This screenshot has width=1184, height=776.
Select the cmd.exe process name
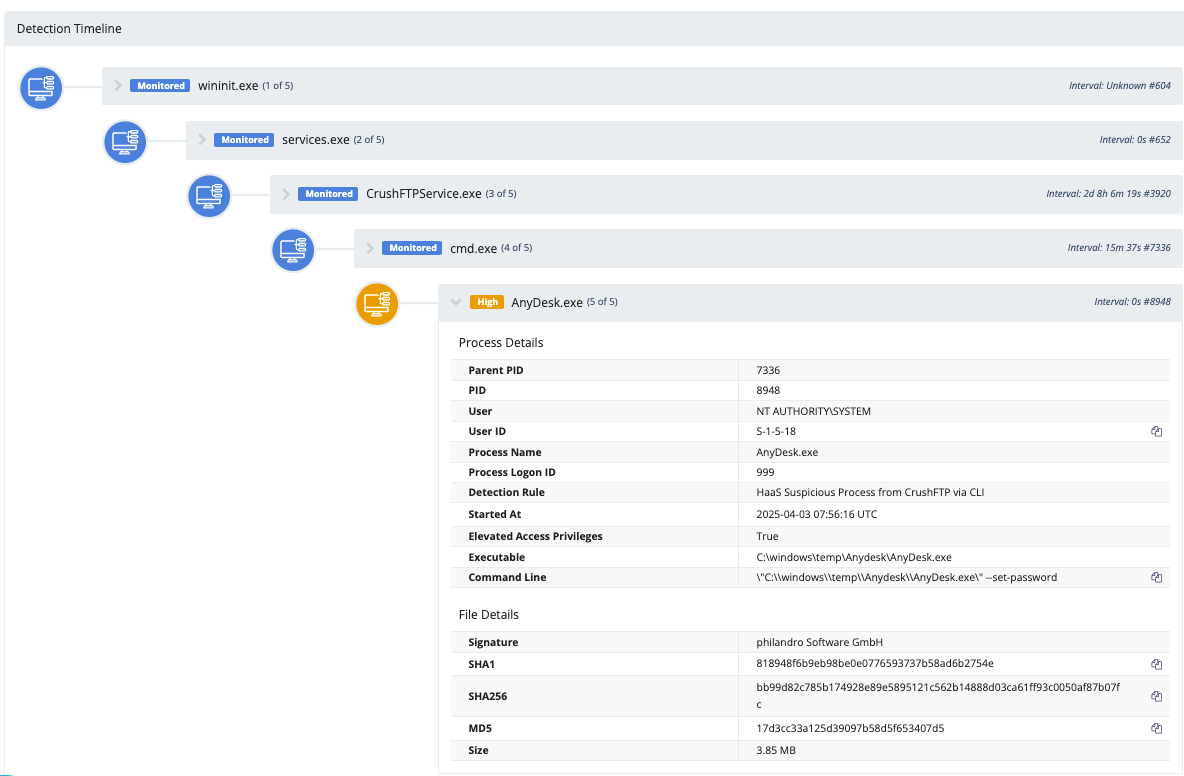point(473,248)
